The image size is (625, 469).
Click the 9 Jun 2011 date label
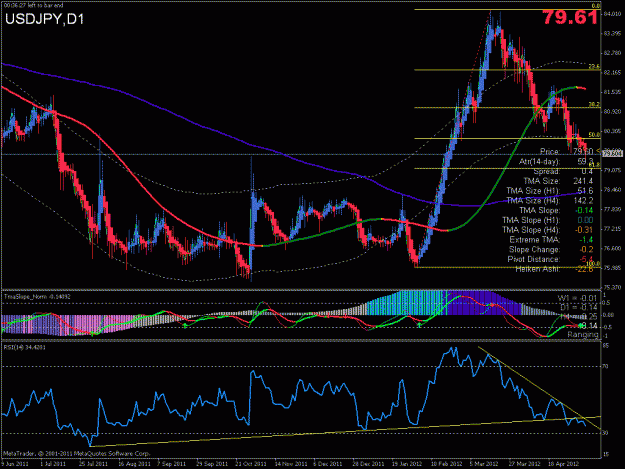[x=15, y=464]
